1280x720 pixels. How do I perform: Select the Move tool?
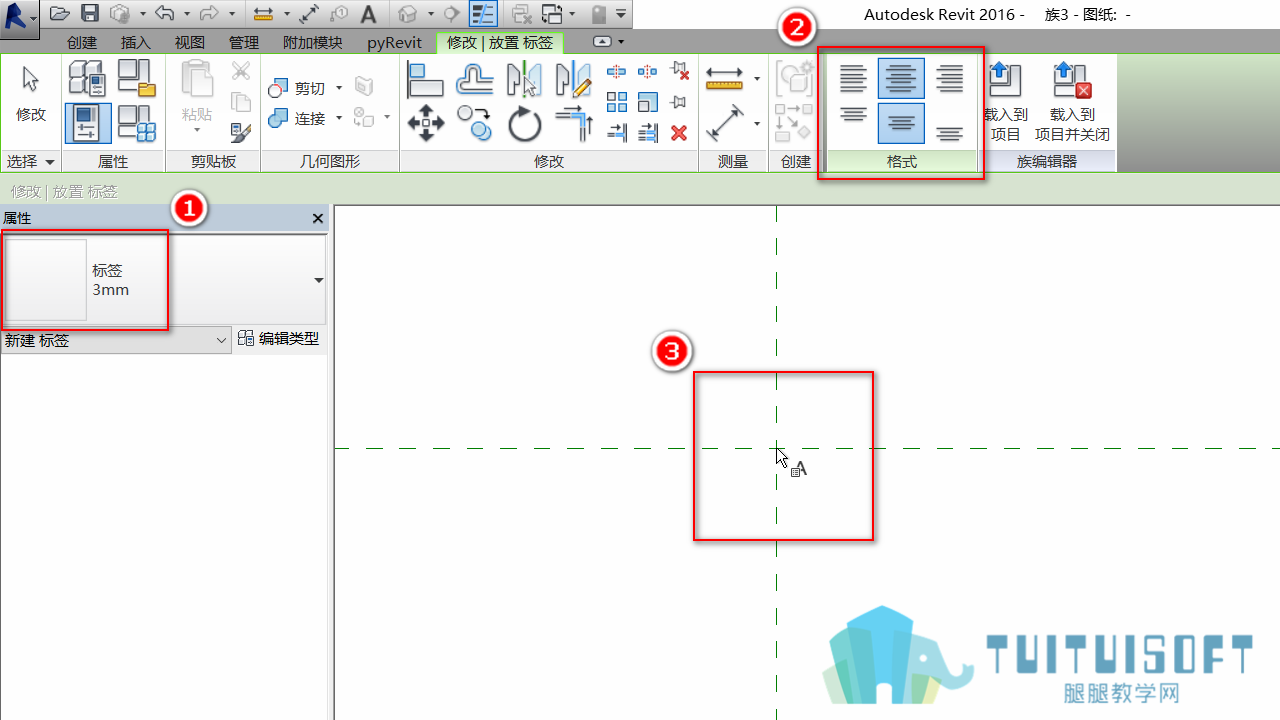pyautogui.click(x=426, y=125)
